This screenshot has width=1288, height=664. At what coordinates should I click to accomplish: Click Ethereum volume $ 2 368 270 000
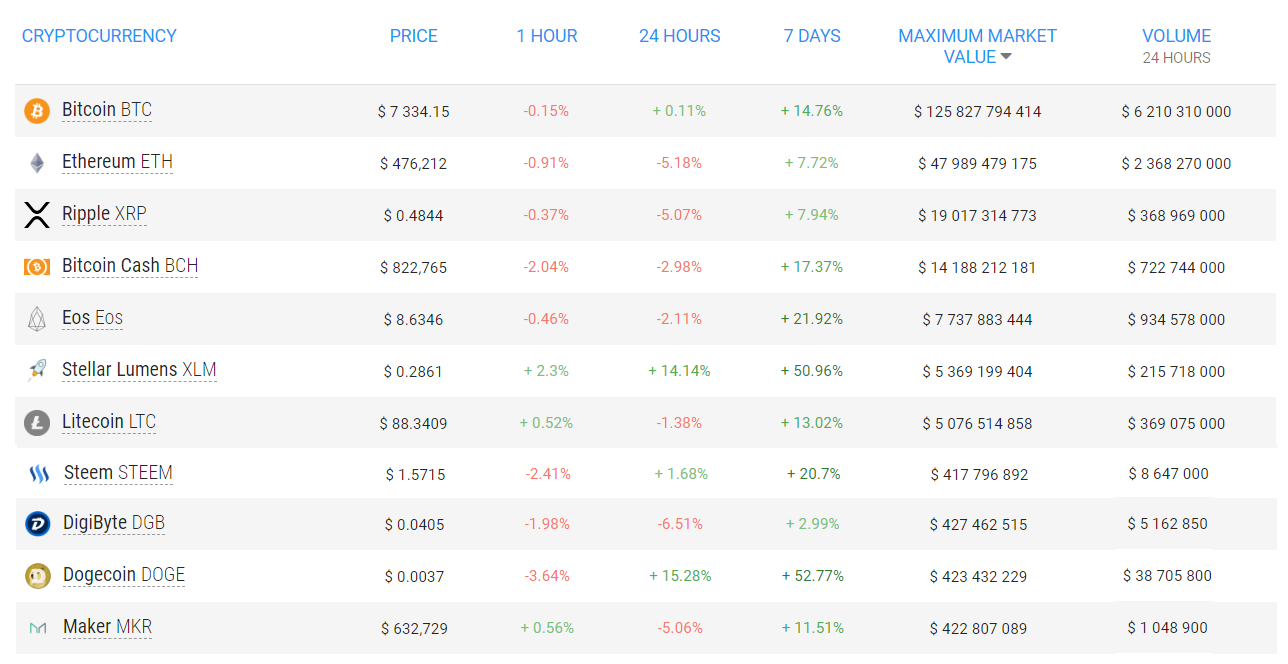(x=1177, y=164)
